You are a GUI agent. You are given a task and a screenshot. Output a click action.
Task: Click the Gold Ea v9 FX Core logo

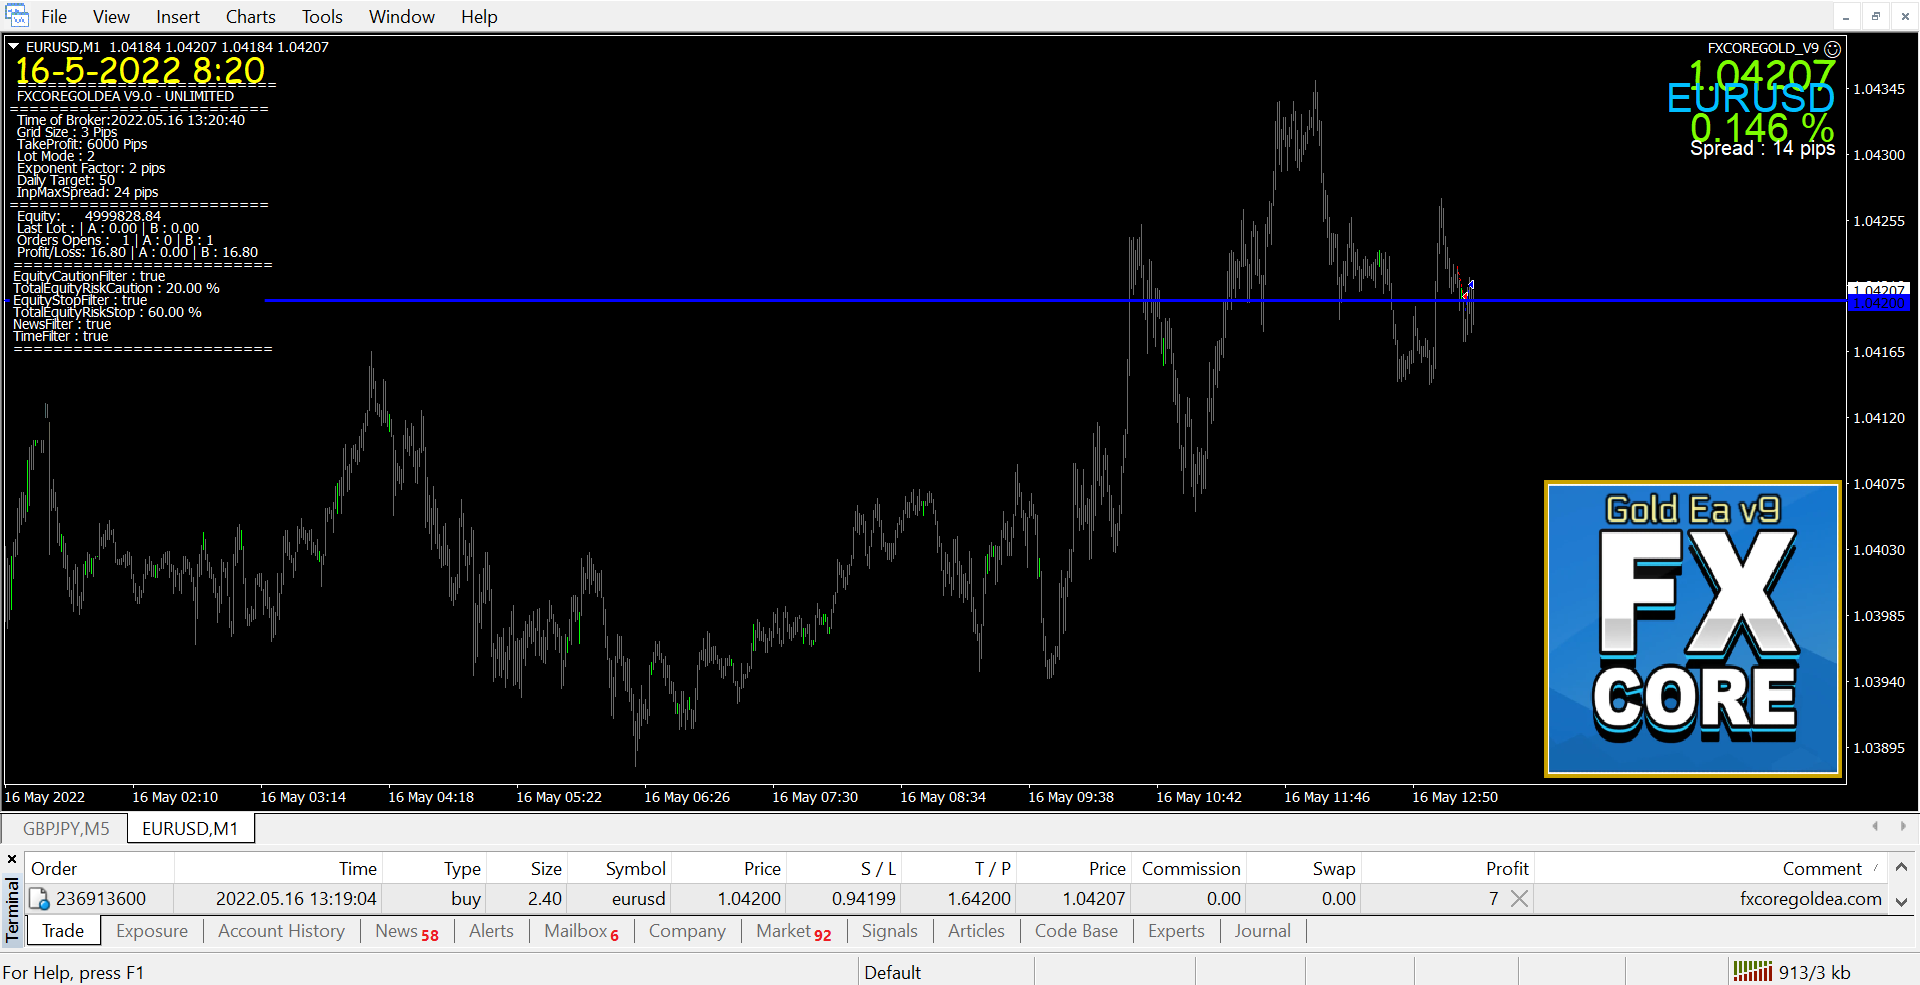click(x=1692, y=629)
